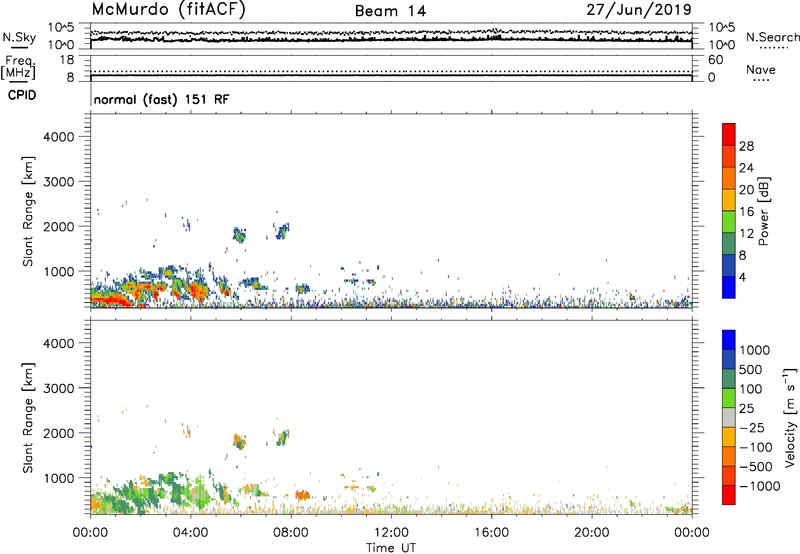Click the 1000 tick on velocity panel axis
Image resolution: width=800 pixels, height=554 pixels.
[x=59, y=478]
